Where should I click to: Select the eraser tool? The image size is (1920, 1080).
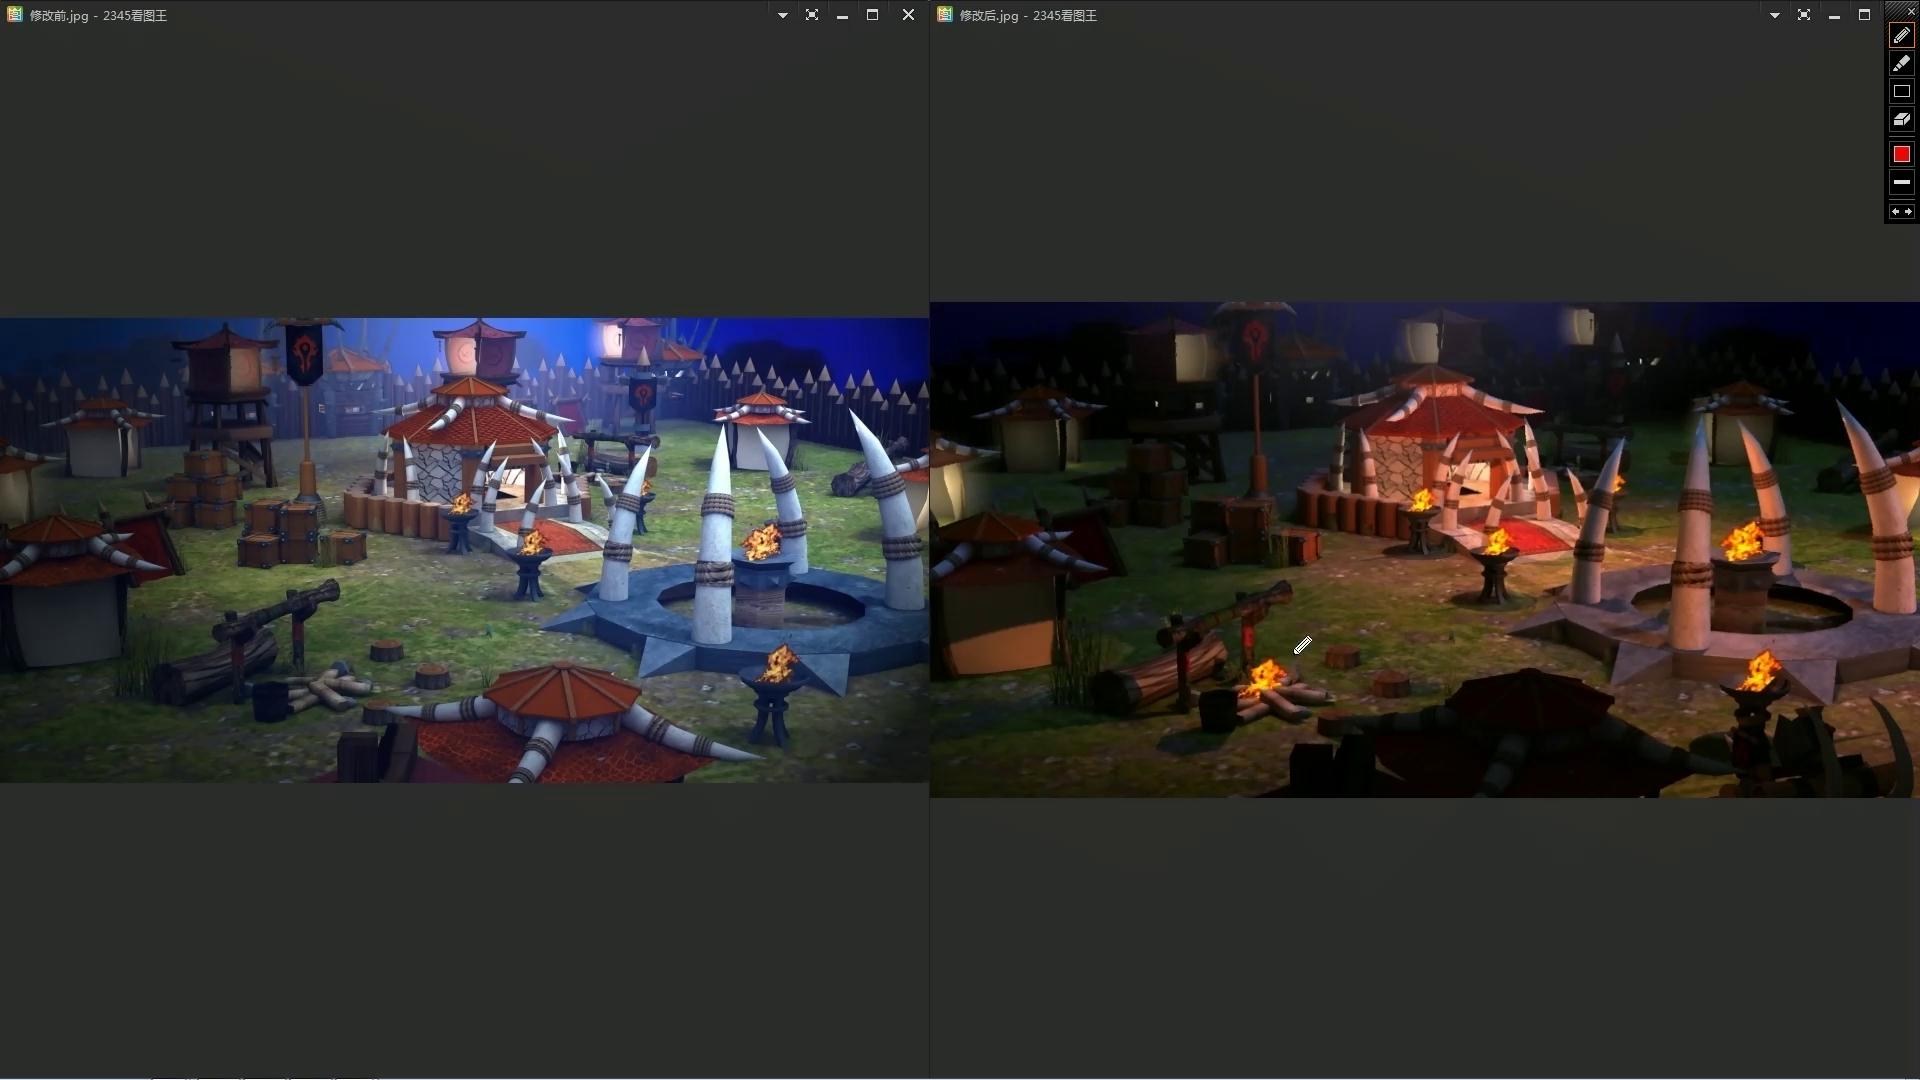point(1901,119)
